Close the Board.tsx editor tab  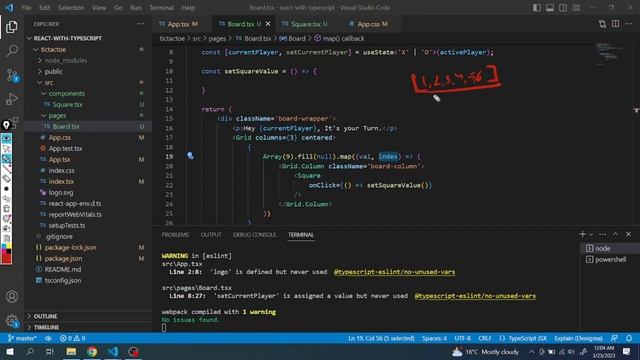tap(268, 24)
